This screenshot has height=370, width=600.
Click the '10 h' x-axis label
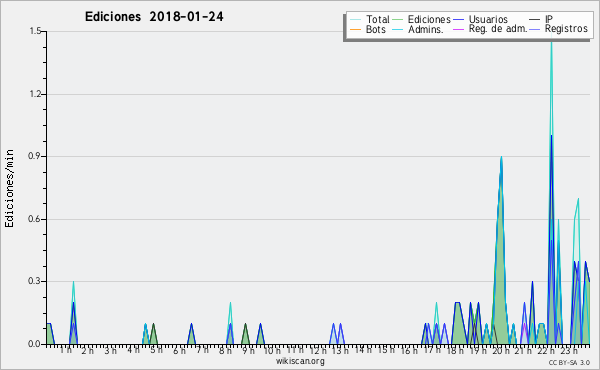pos(272,350)
